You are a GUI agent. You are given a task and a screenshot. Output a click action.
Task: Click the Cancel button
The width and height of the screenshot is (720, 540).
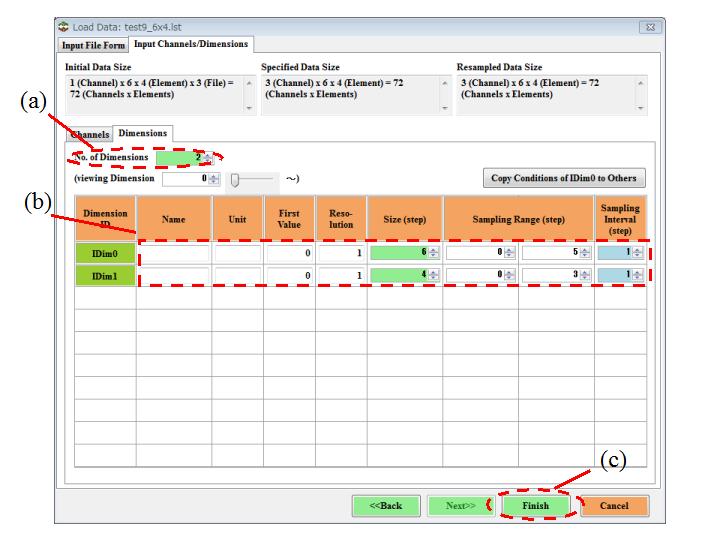[x=614, y=506]
